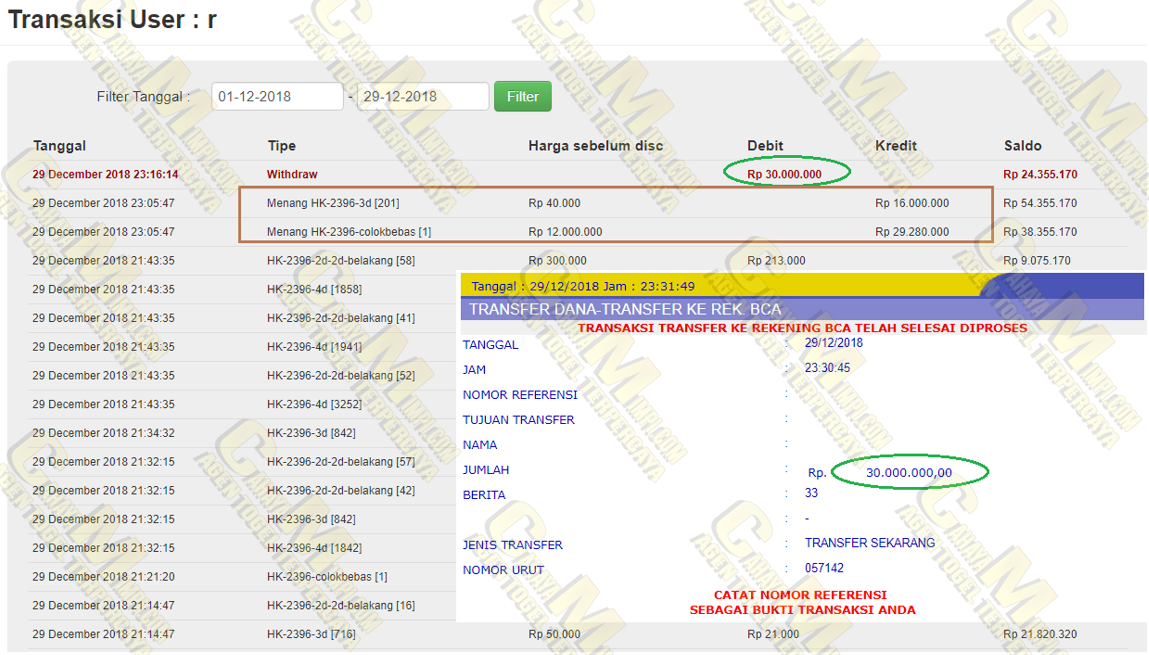Click the Harga sebelum disc column header
The width and height of the screenshot is (1149, 655).
click(x=595, y=146)
